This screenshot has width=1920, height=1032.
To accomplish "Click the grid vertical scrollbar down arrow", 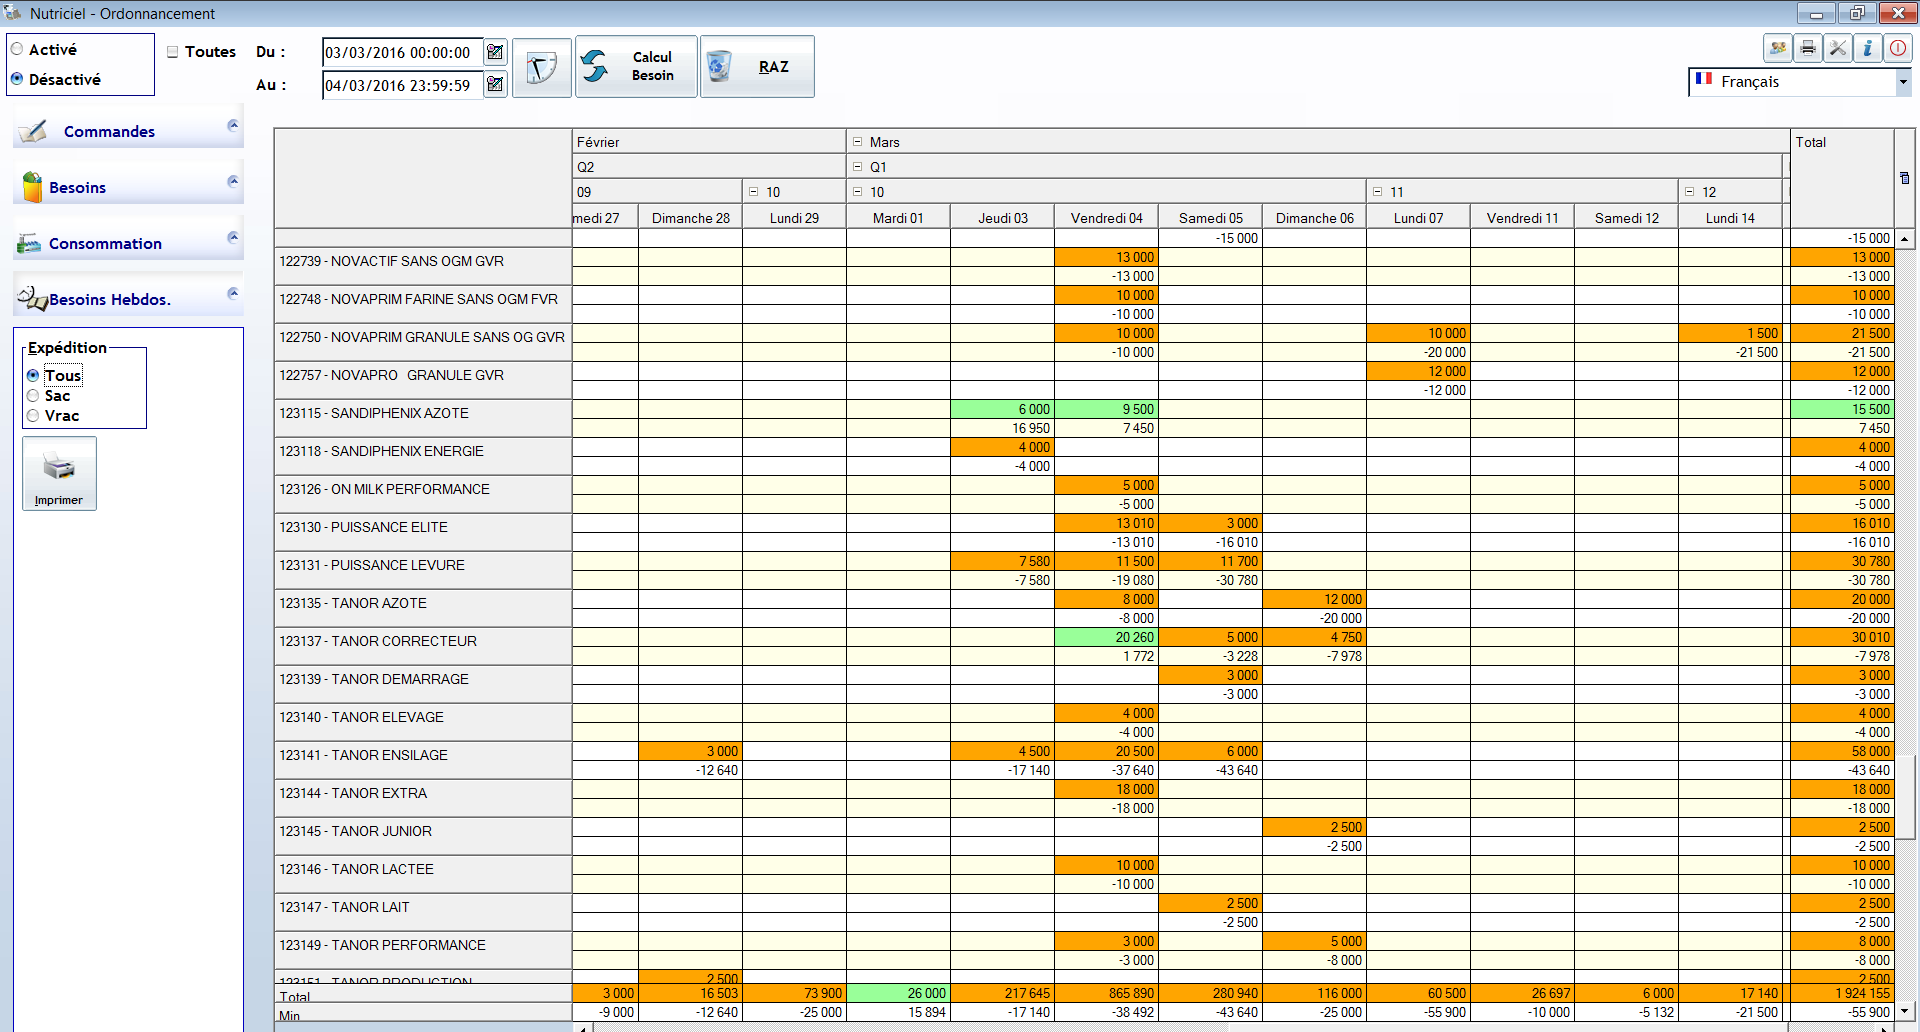I will pyautogui.click(x=1905, y=1010).
